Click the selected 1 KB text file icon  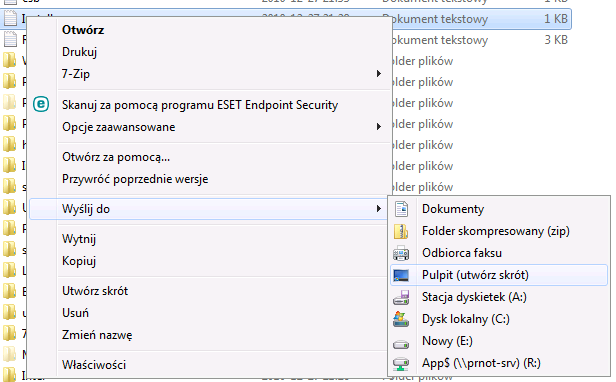pyautogui.click(x=9, y=18)
